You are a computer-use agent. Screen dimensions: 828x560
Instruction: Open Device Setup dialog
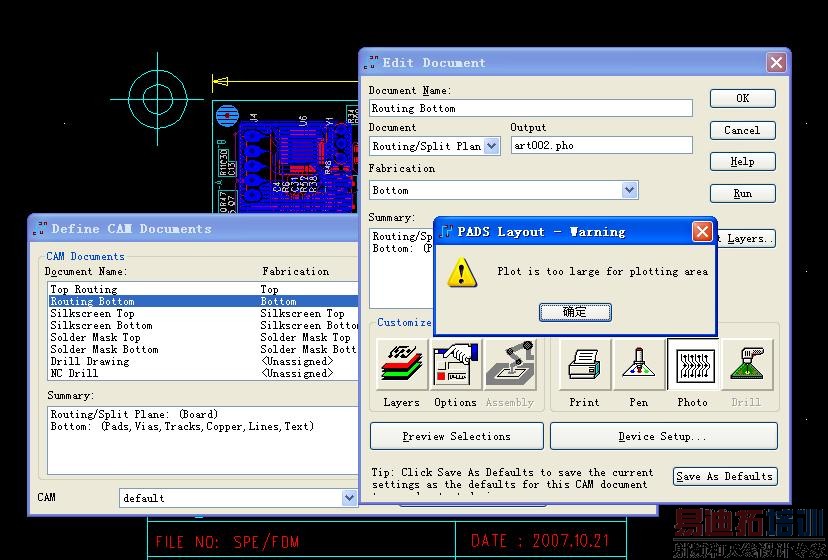[664, 436]
